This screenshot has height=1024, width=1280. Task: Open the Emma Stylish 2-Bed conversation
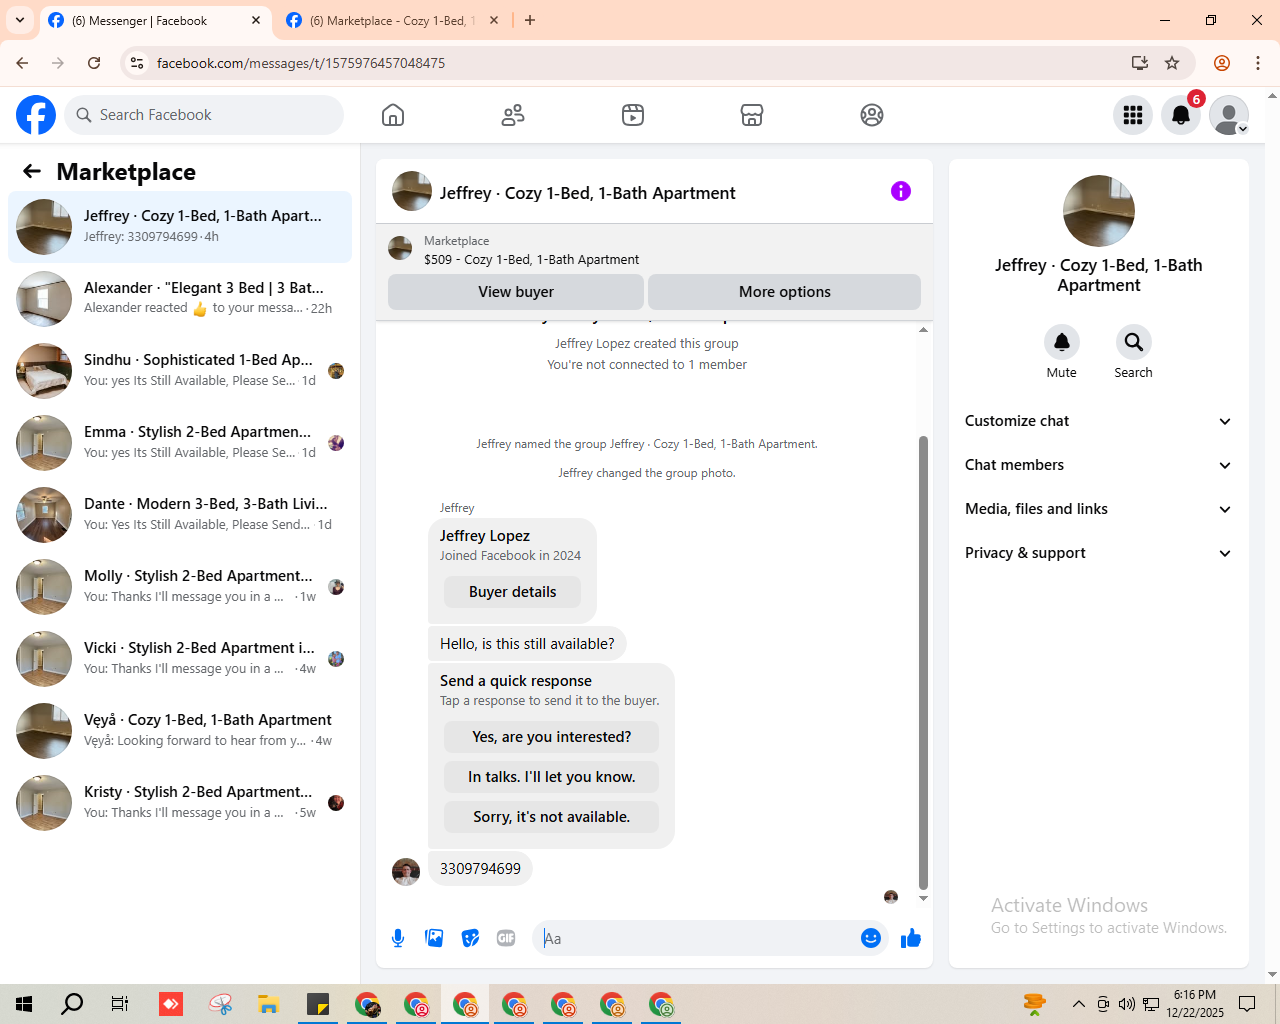180,443
